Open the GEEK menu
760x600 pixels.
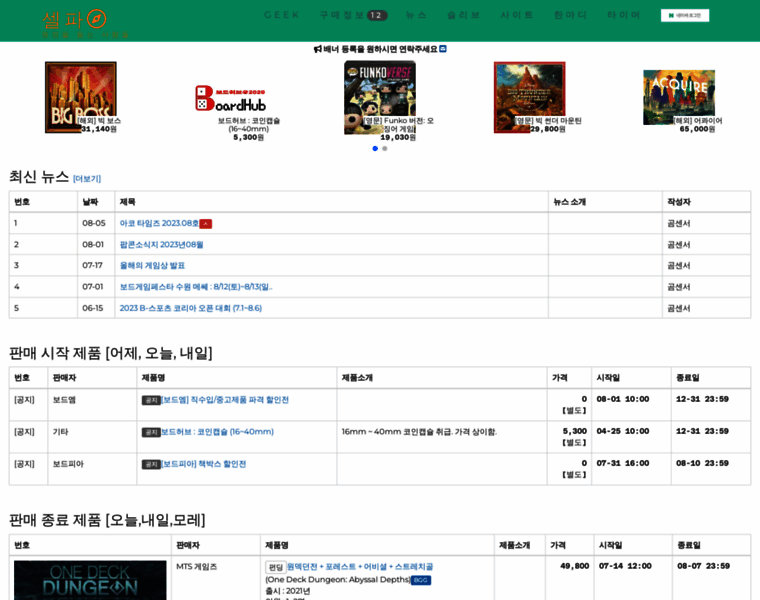tap(282, 15)
